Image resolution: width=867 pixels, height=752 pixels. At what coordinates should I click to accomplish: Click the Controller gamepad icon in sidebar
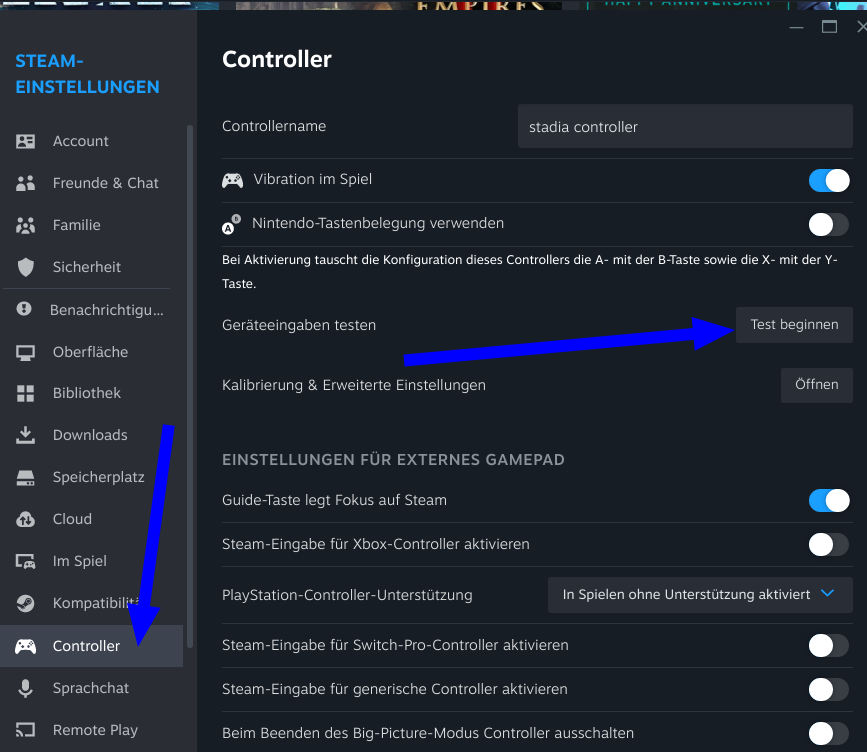pos(25,646)
